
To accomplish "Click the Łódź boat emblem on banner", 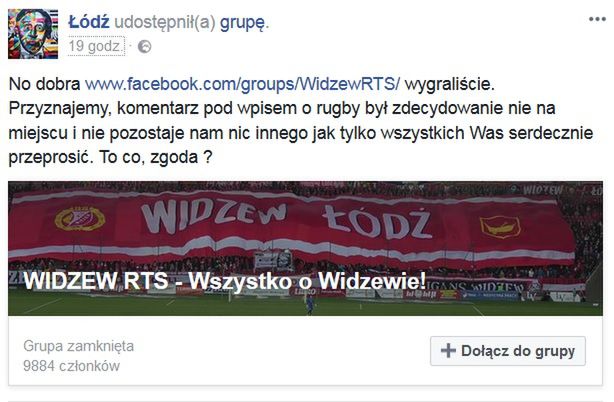I will [x=500, y=227].
